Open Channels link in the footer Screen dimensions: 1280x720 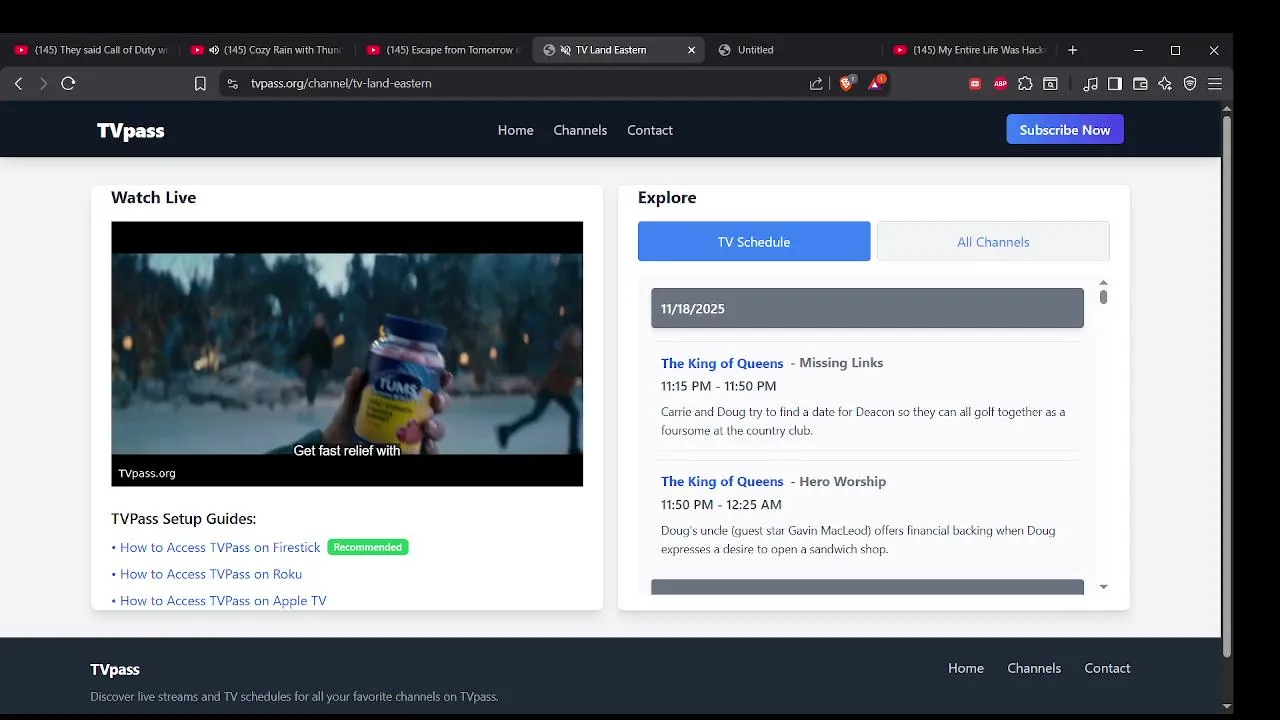pos(1034,668)
